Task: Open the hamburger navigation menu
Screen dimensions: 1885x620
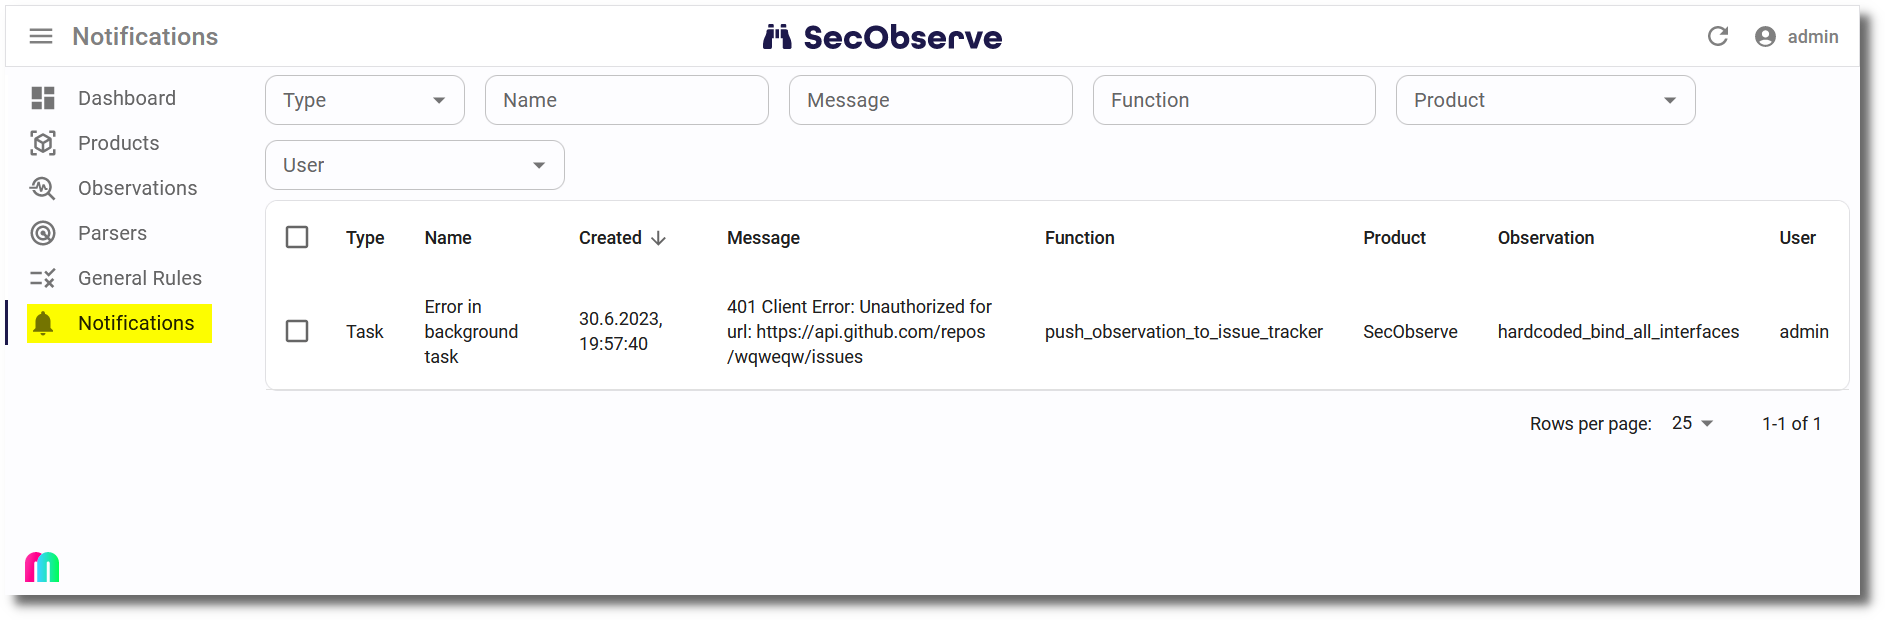Action: [40, 36]
